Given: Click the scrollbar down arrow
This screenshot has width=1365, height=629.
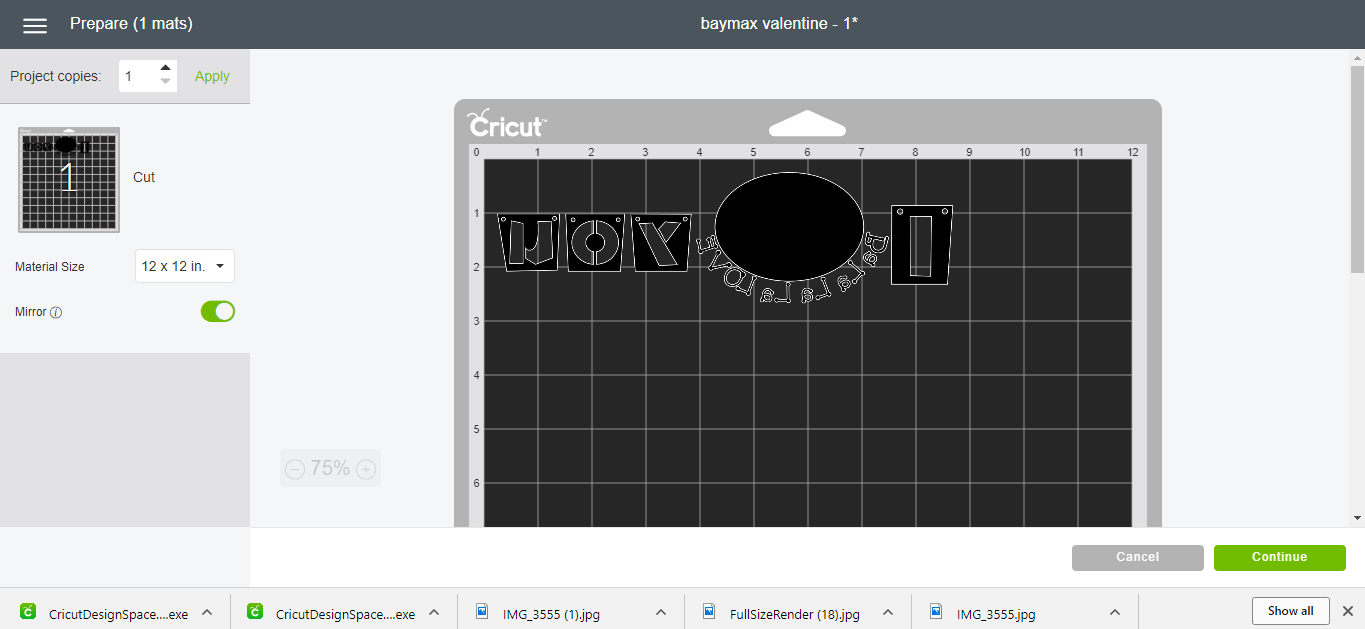Looking at the screenshot, I should (x=1357, y=518).
